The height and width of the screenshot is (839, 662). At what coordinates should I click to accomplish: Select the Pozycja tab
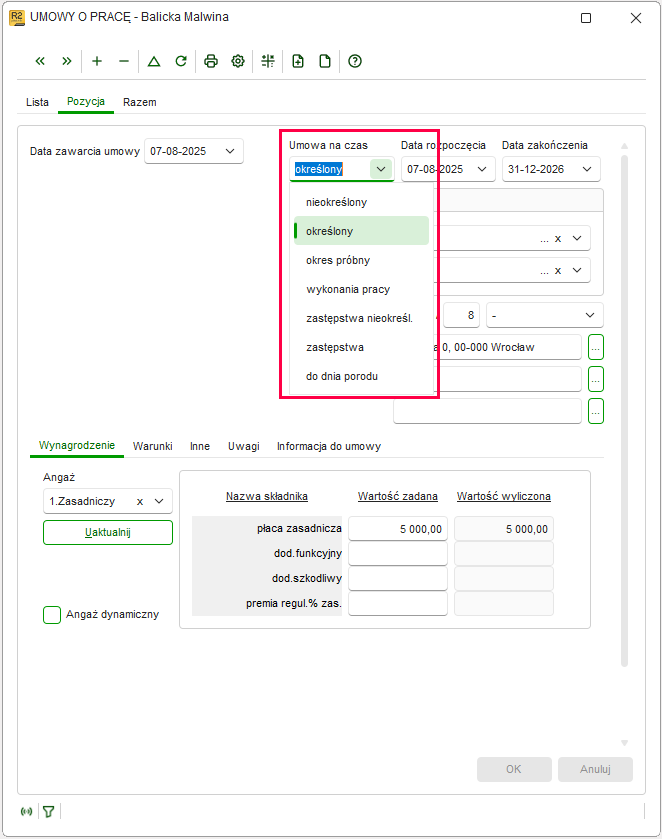(86, 102)
